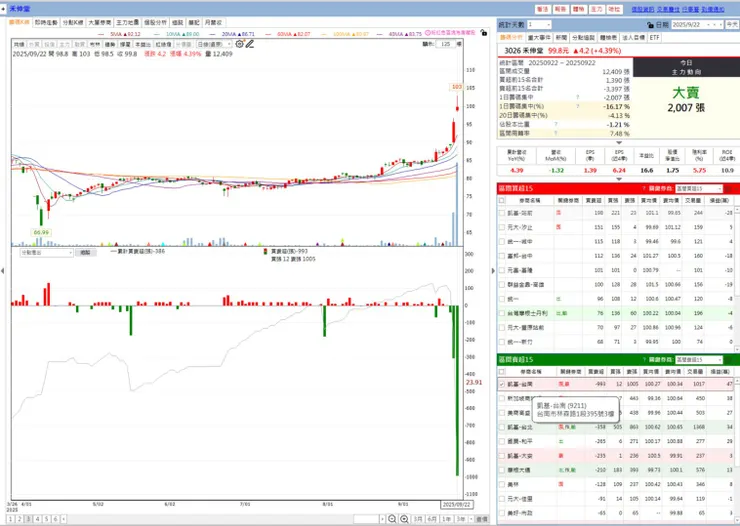Screen dimensions: 740x526
Task: Check the 凱基-大安 seller row checkbox
Action: (502, 456)
